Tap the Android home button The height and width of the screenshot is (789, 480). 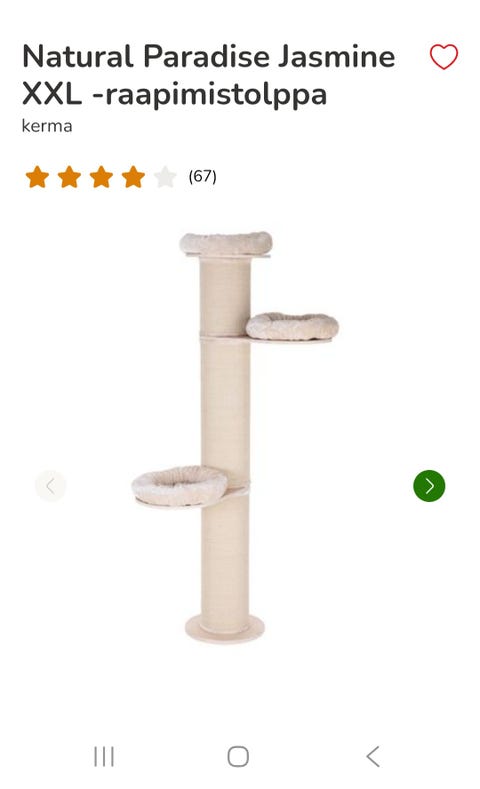pos(238,756)
